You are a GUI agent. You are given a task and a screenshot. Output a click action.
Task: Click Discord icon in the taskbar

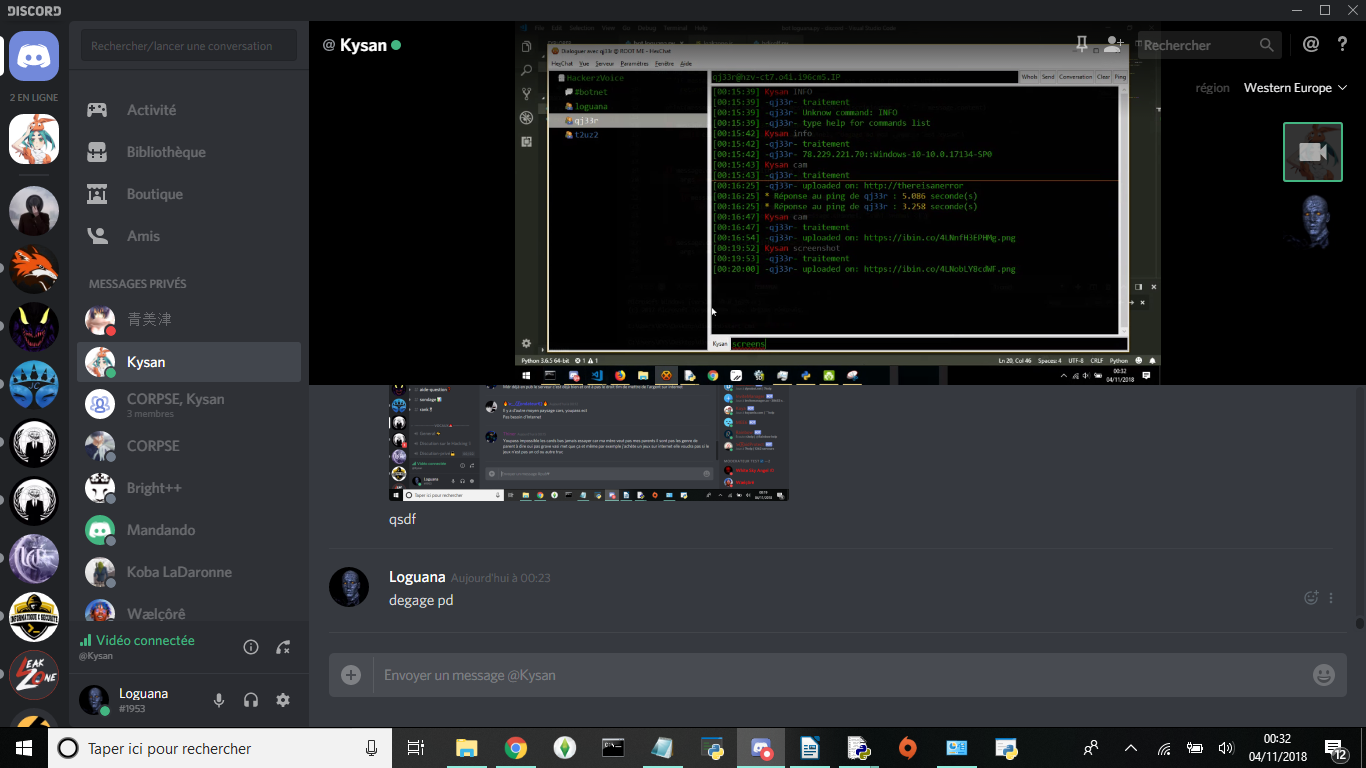pyautogui.click(x=761, y=748)
